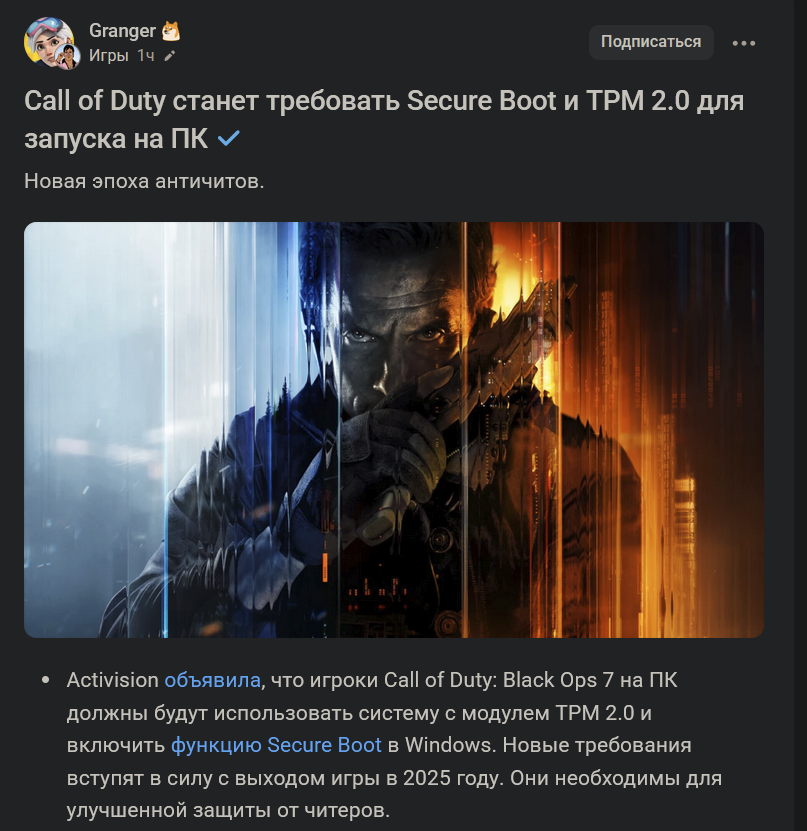Open the Игры category link
The image size is (807, 831).
pyautogui.click(x=109, y=55)
